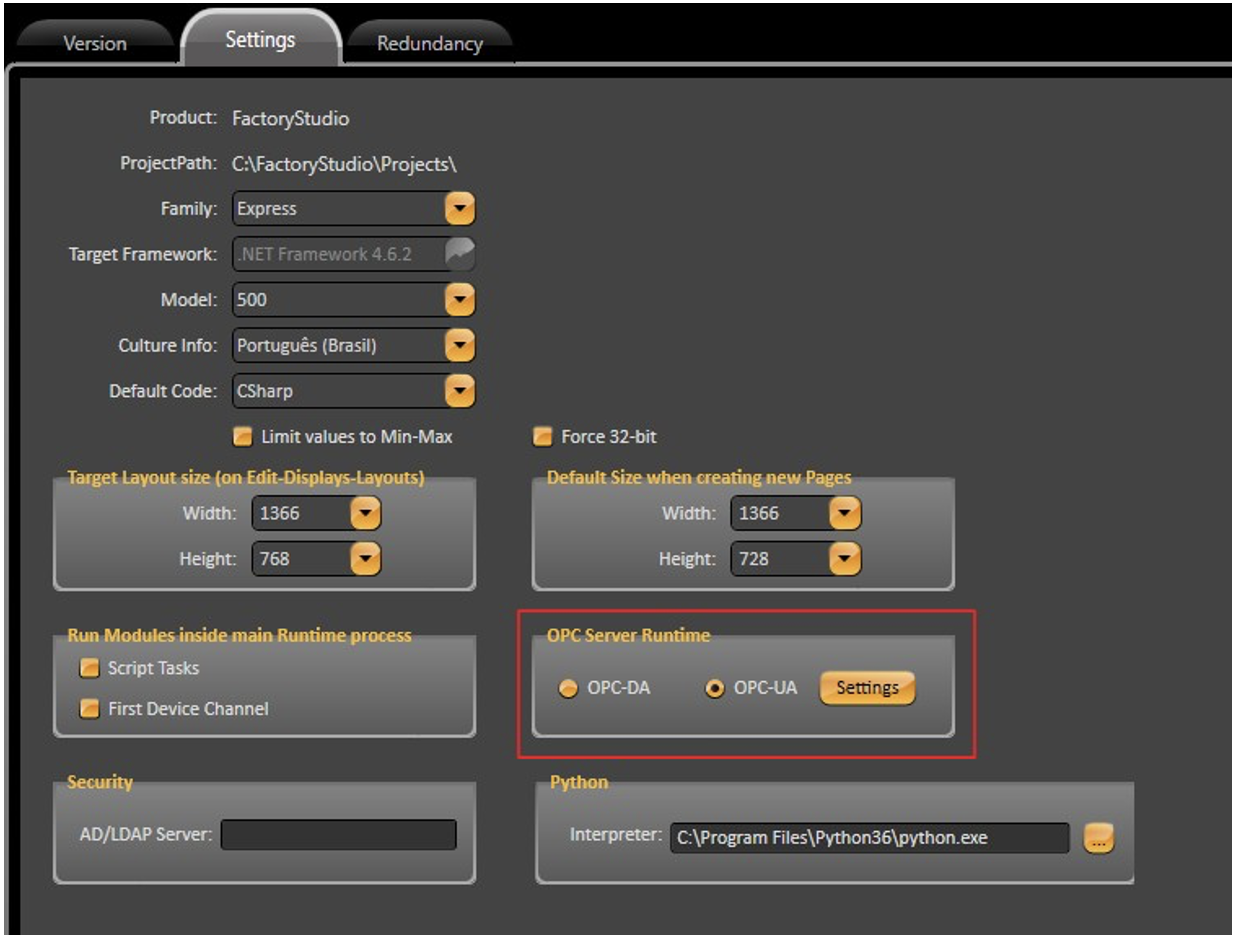Expand Default Size Height dropdown for new pages

pos(846,559)
